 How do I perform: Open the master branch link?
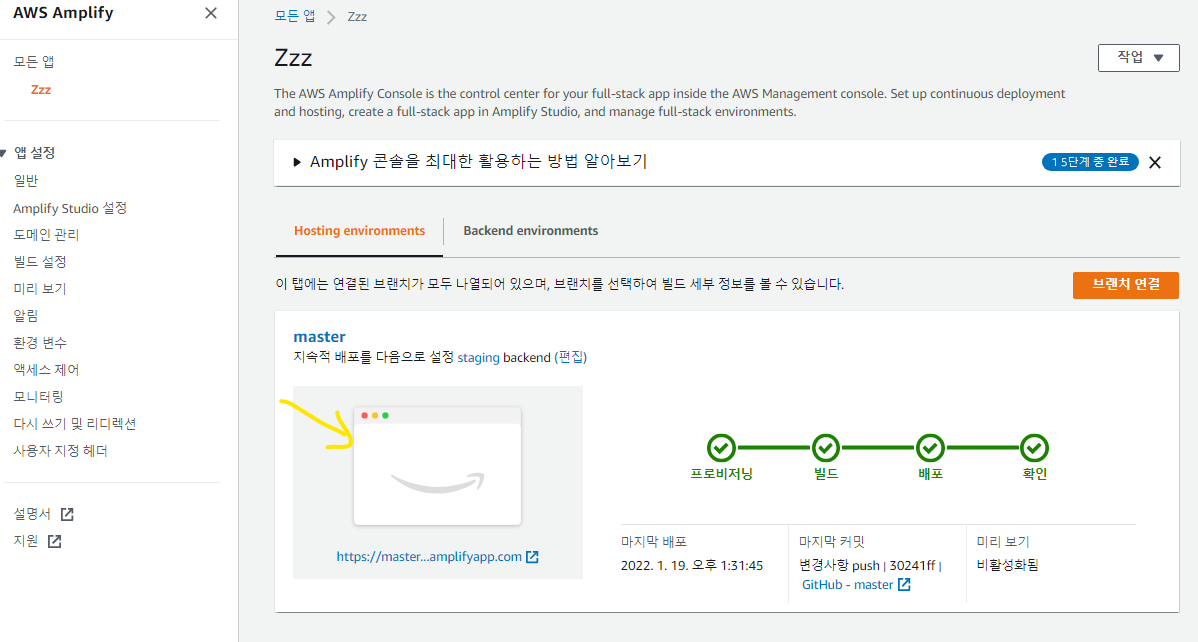point(319,336)
